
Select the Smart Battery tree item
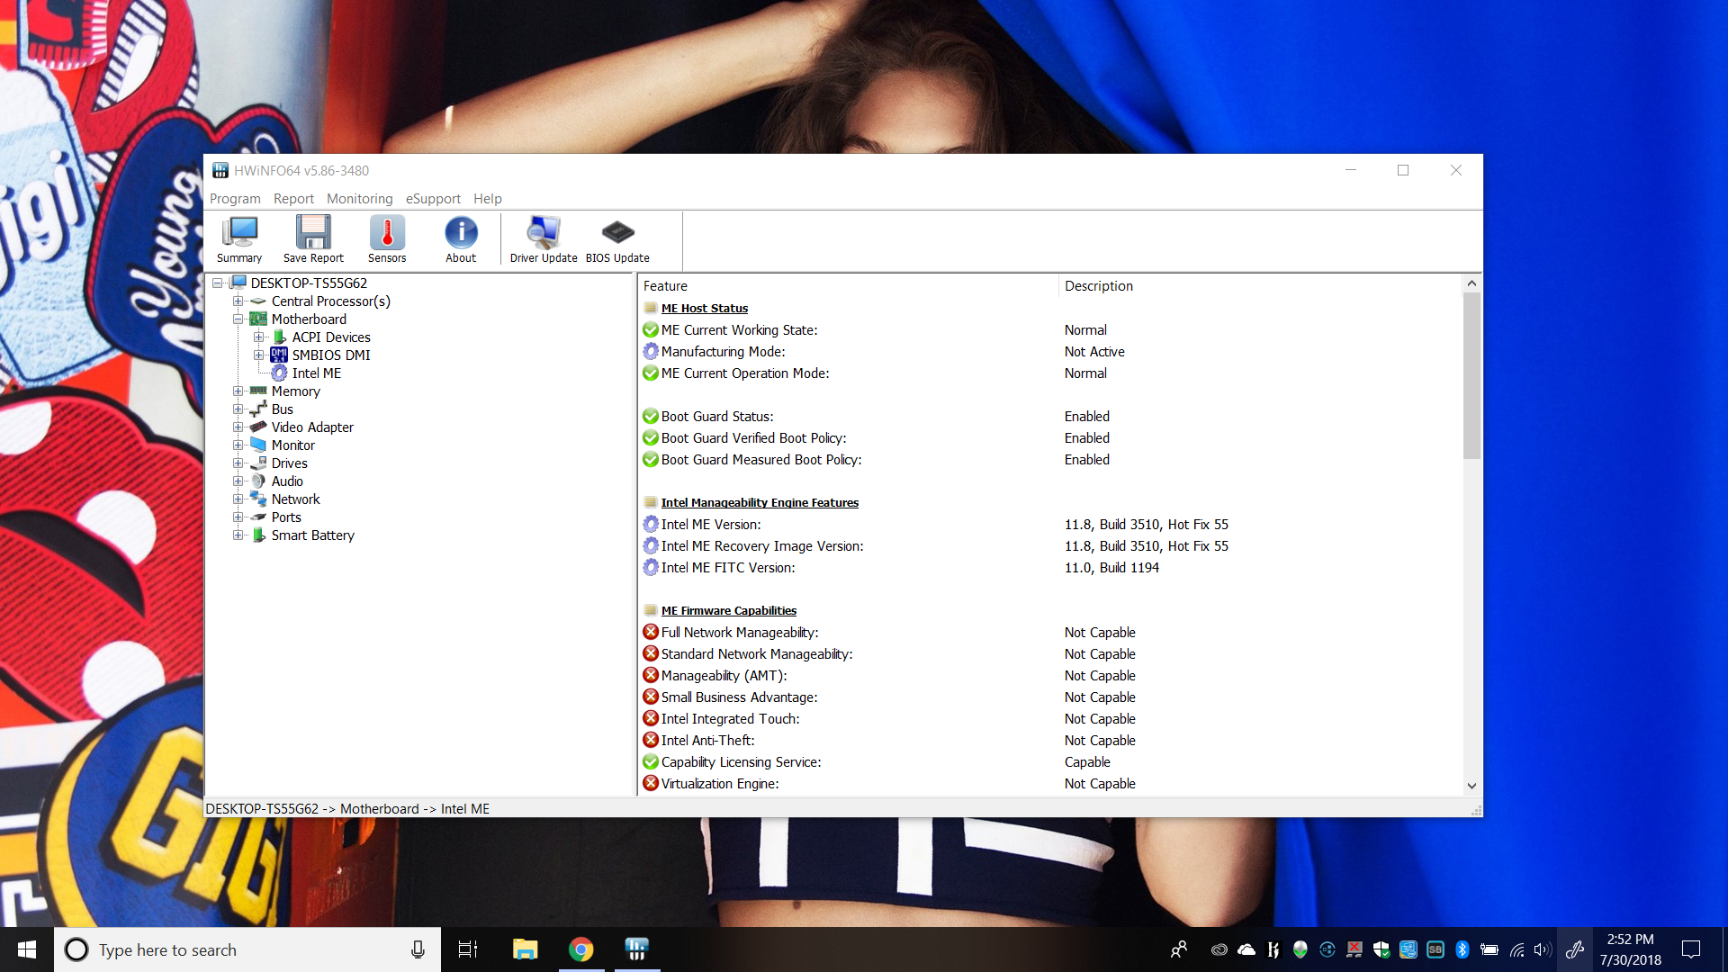pos(313,535)
